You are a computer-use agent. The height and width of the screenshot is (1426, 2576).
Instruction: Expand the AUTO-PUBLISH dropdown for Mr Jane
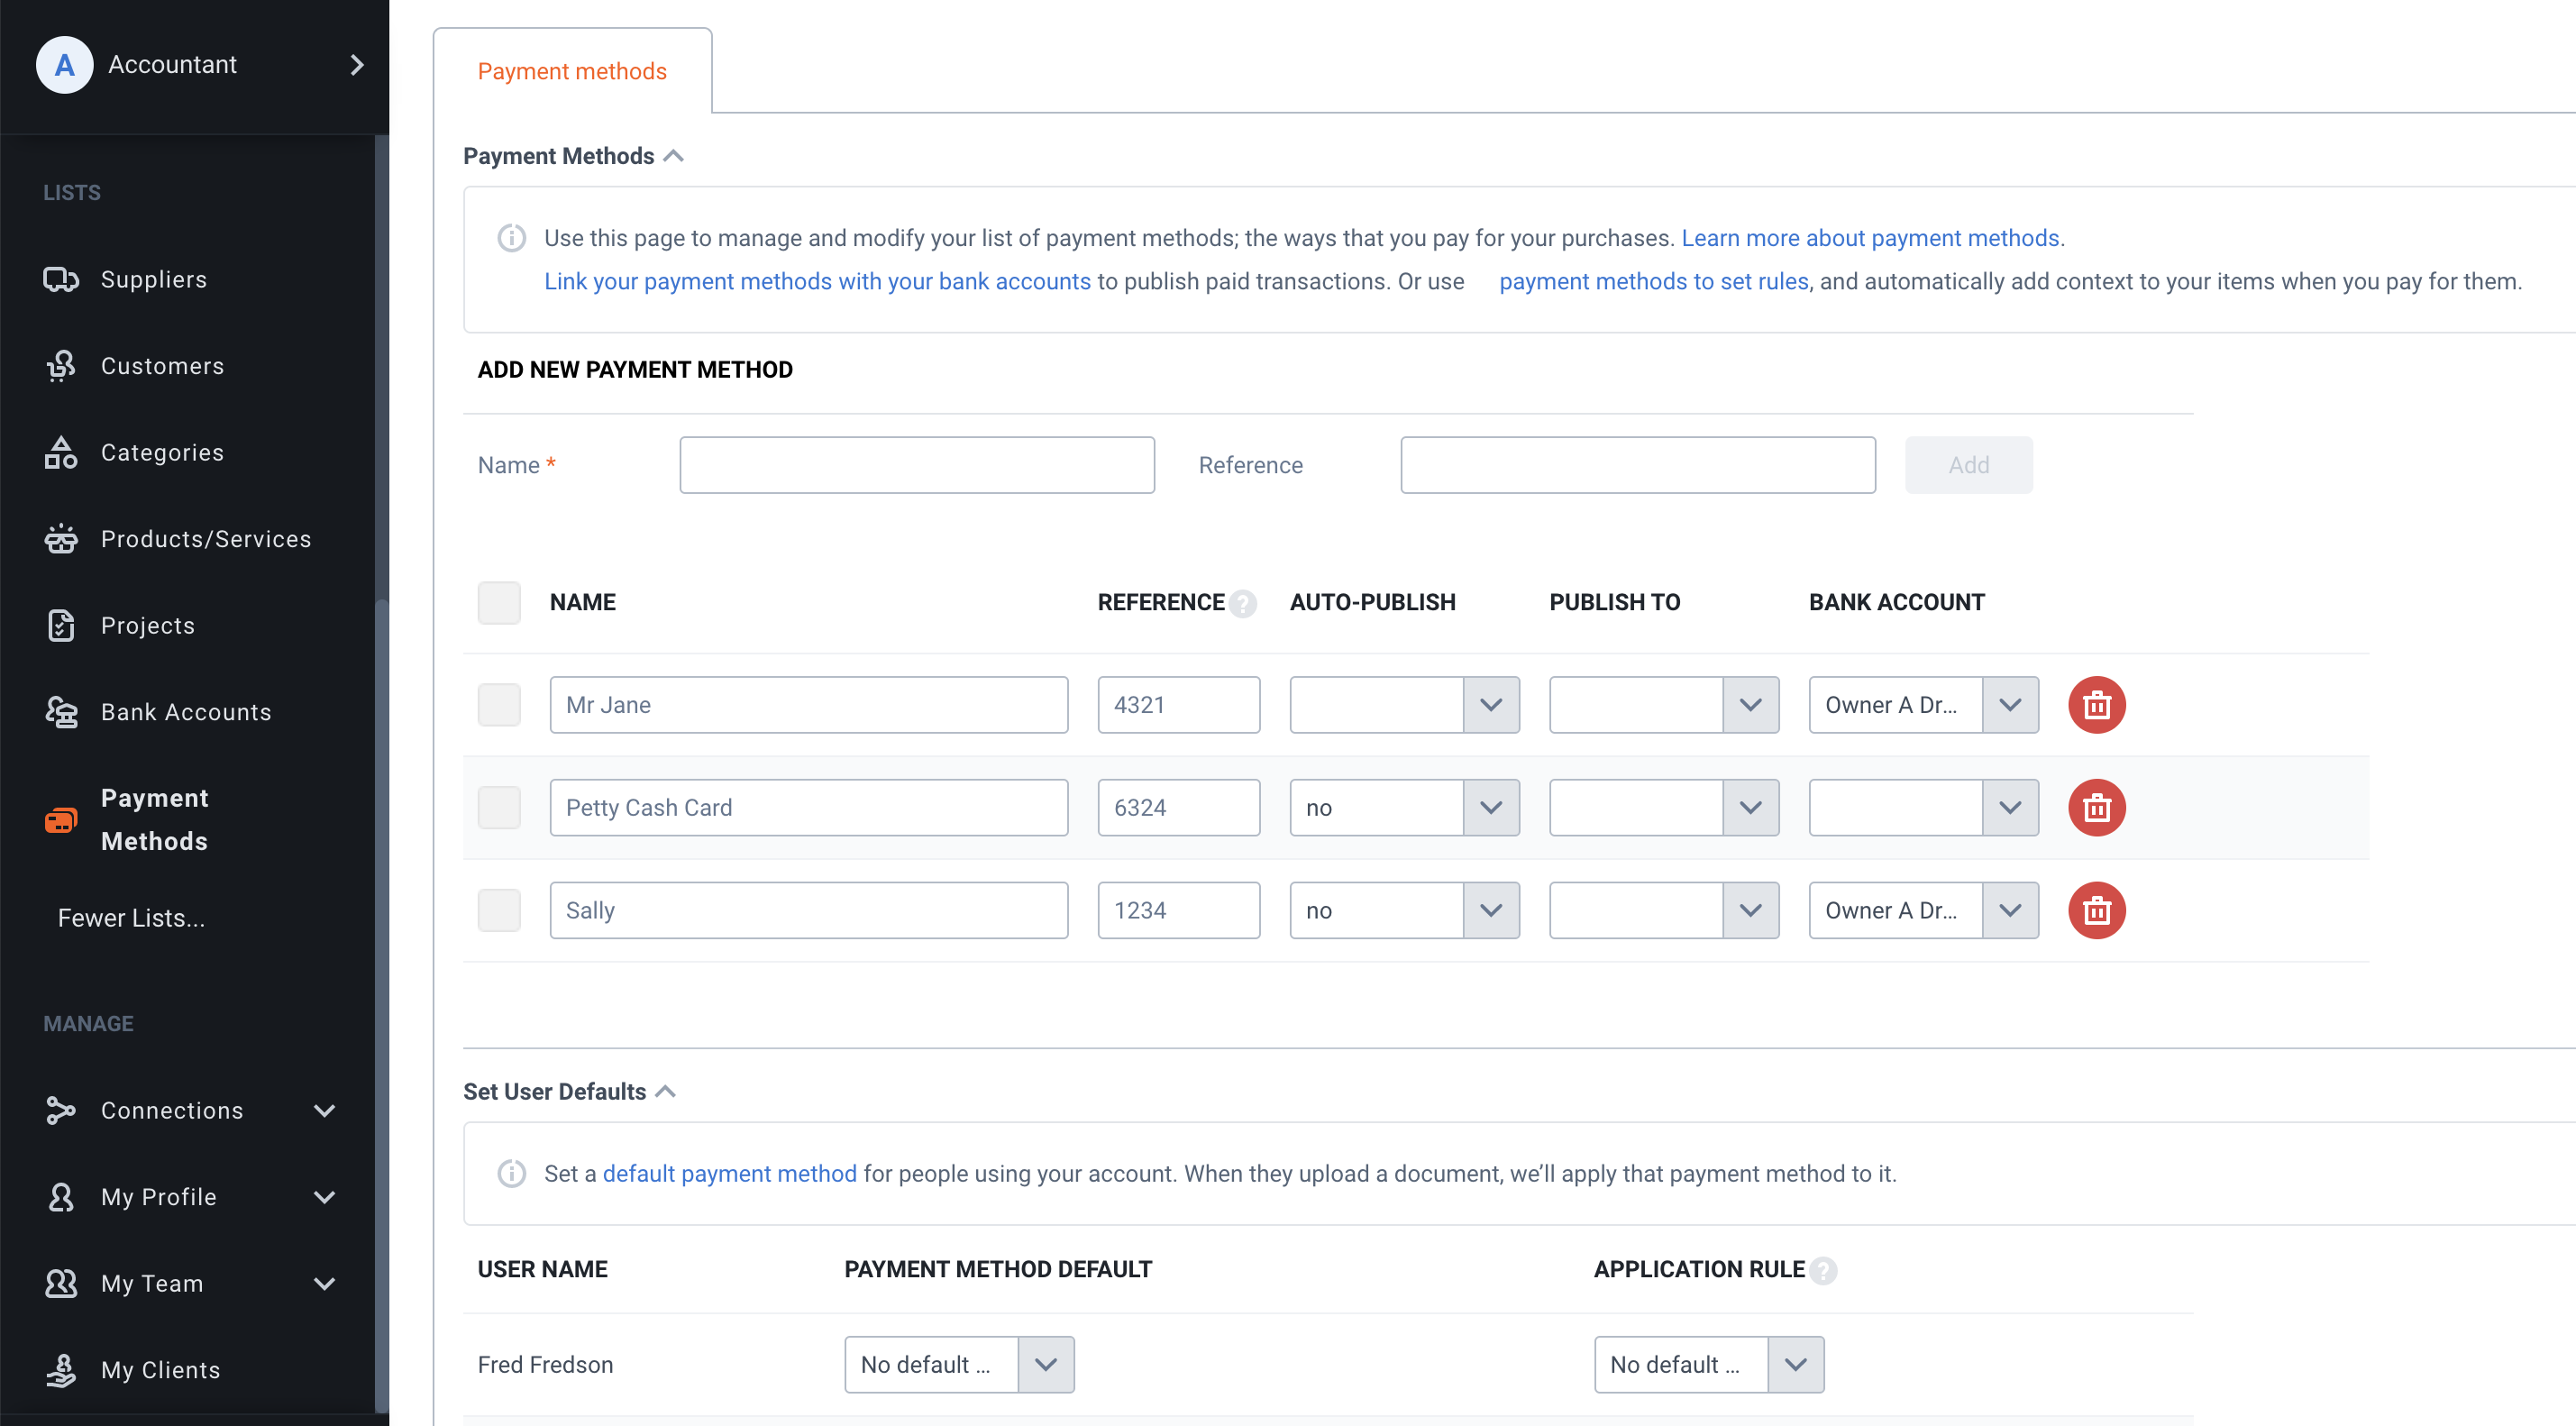click(1489, 702)
